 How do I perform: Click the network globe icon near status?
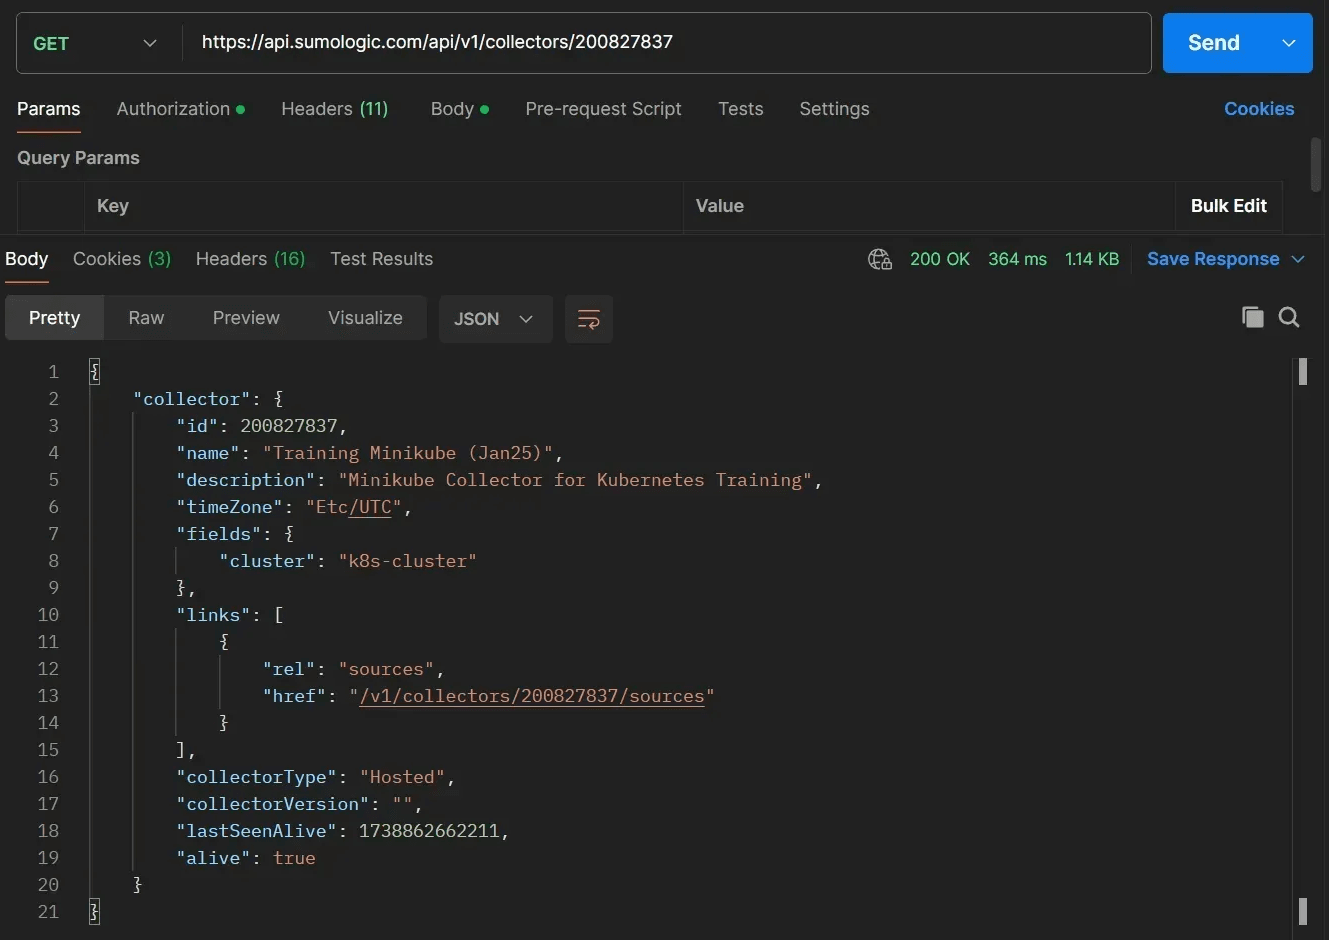tap(880, 260)
